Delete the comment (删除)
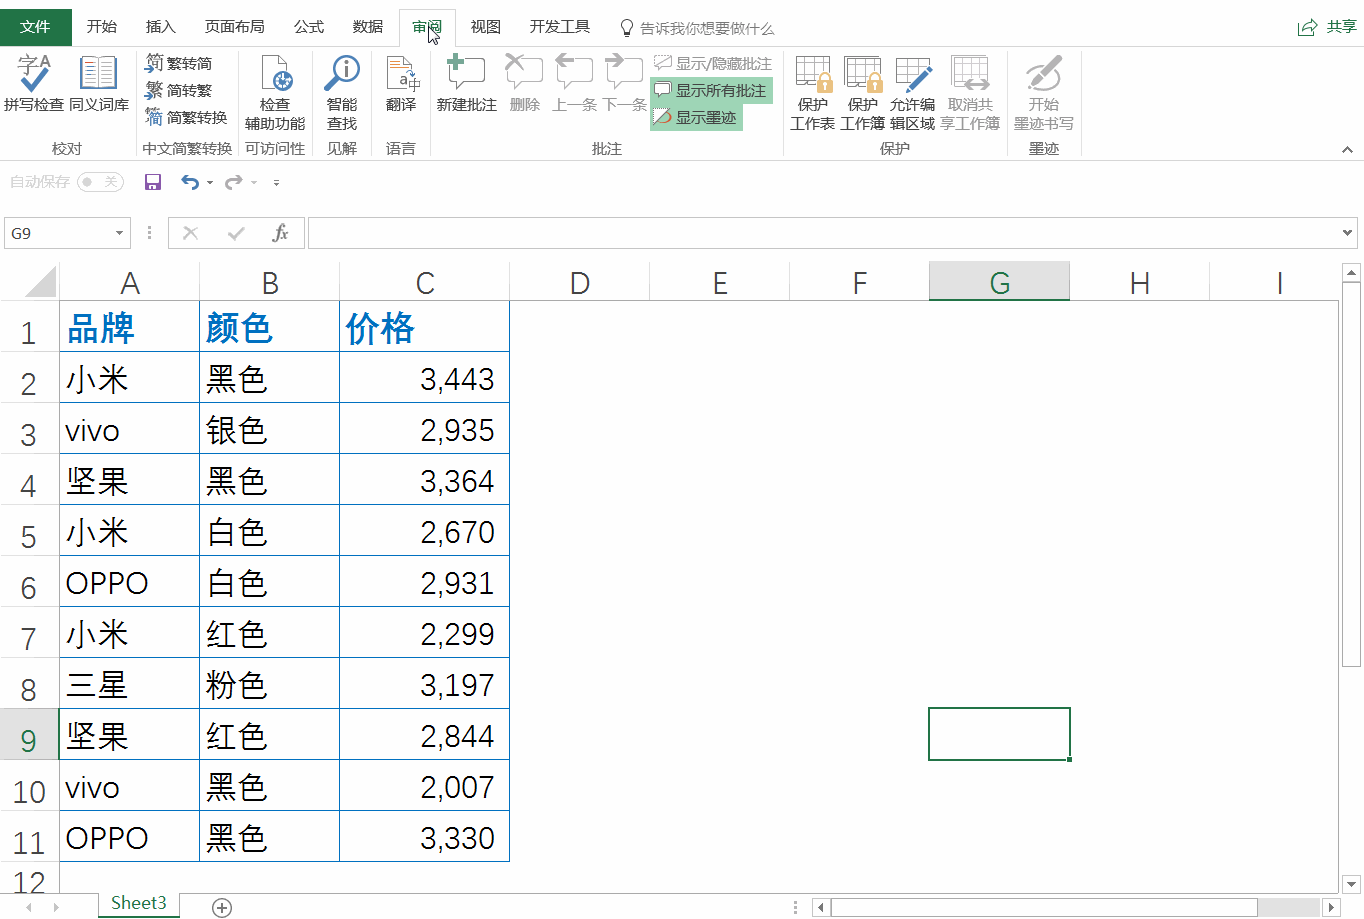Viewport: 1364px width, 919px height. tap(524, 84)
